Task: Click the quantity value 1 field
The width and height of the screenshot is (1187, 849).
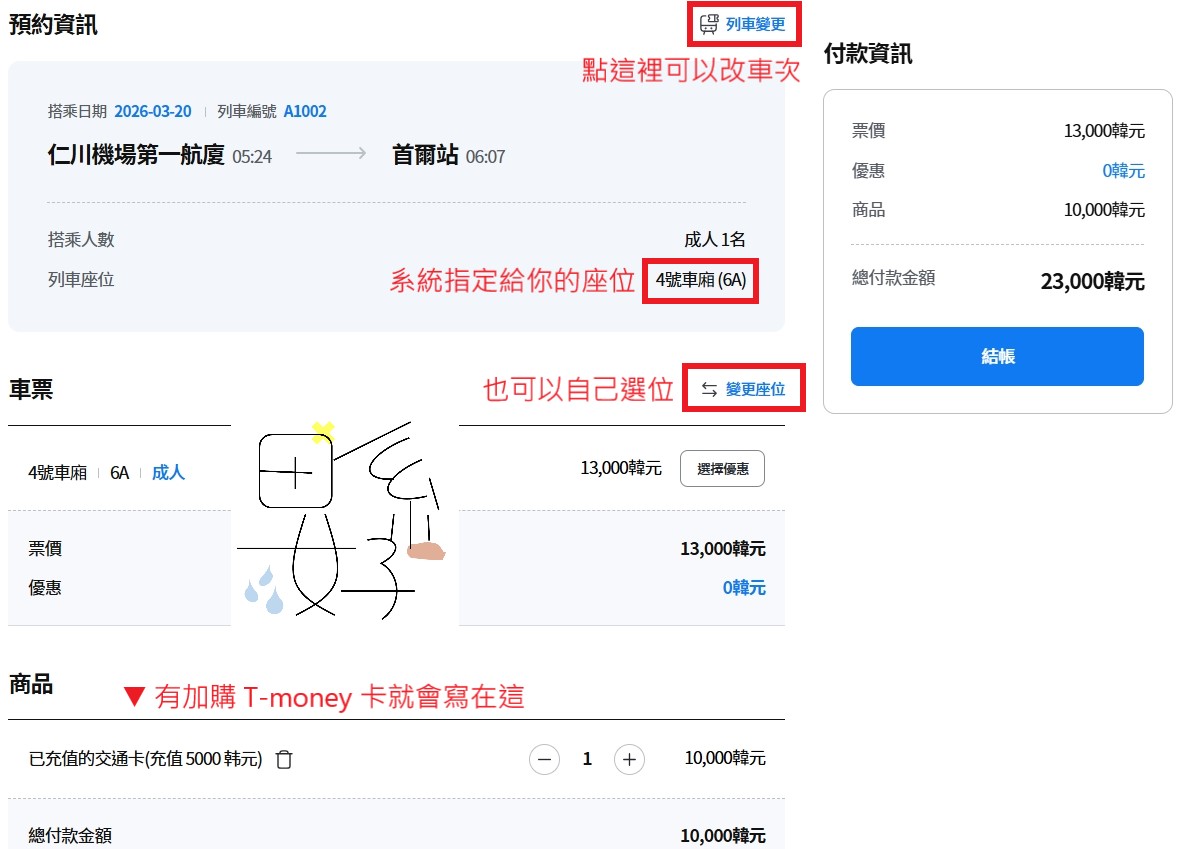Action: (587, 760)
